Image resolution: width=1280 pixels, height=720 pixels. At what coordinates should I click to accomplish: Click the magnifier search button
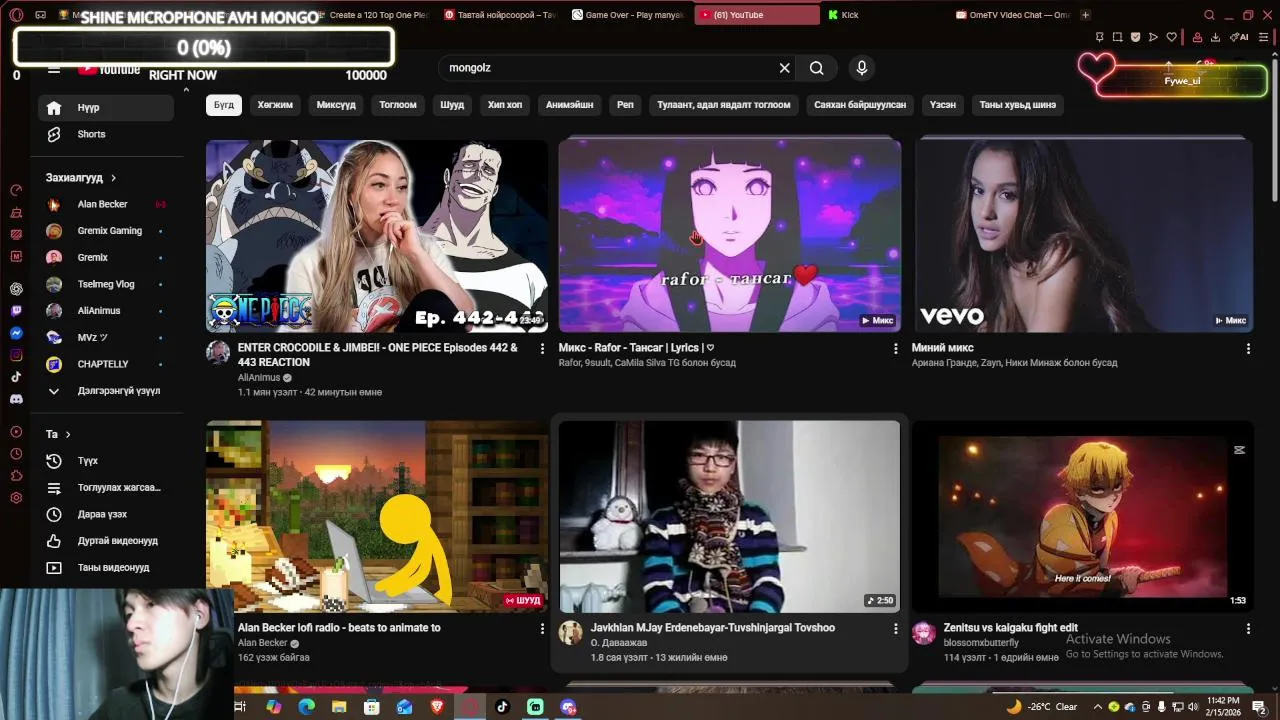click(x=817, y=68)
